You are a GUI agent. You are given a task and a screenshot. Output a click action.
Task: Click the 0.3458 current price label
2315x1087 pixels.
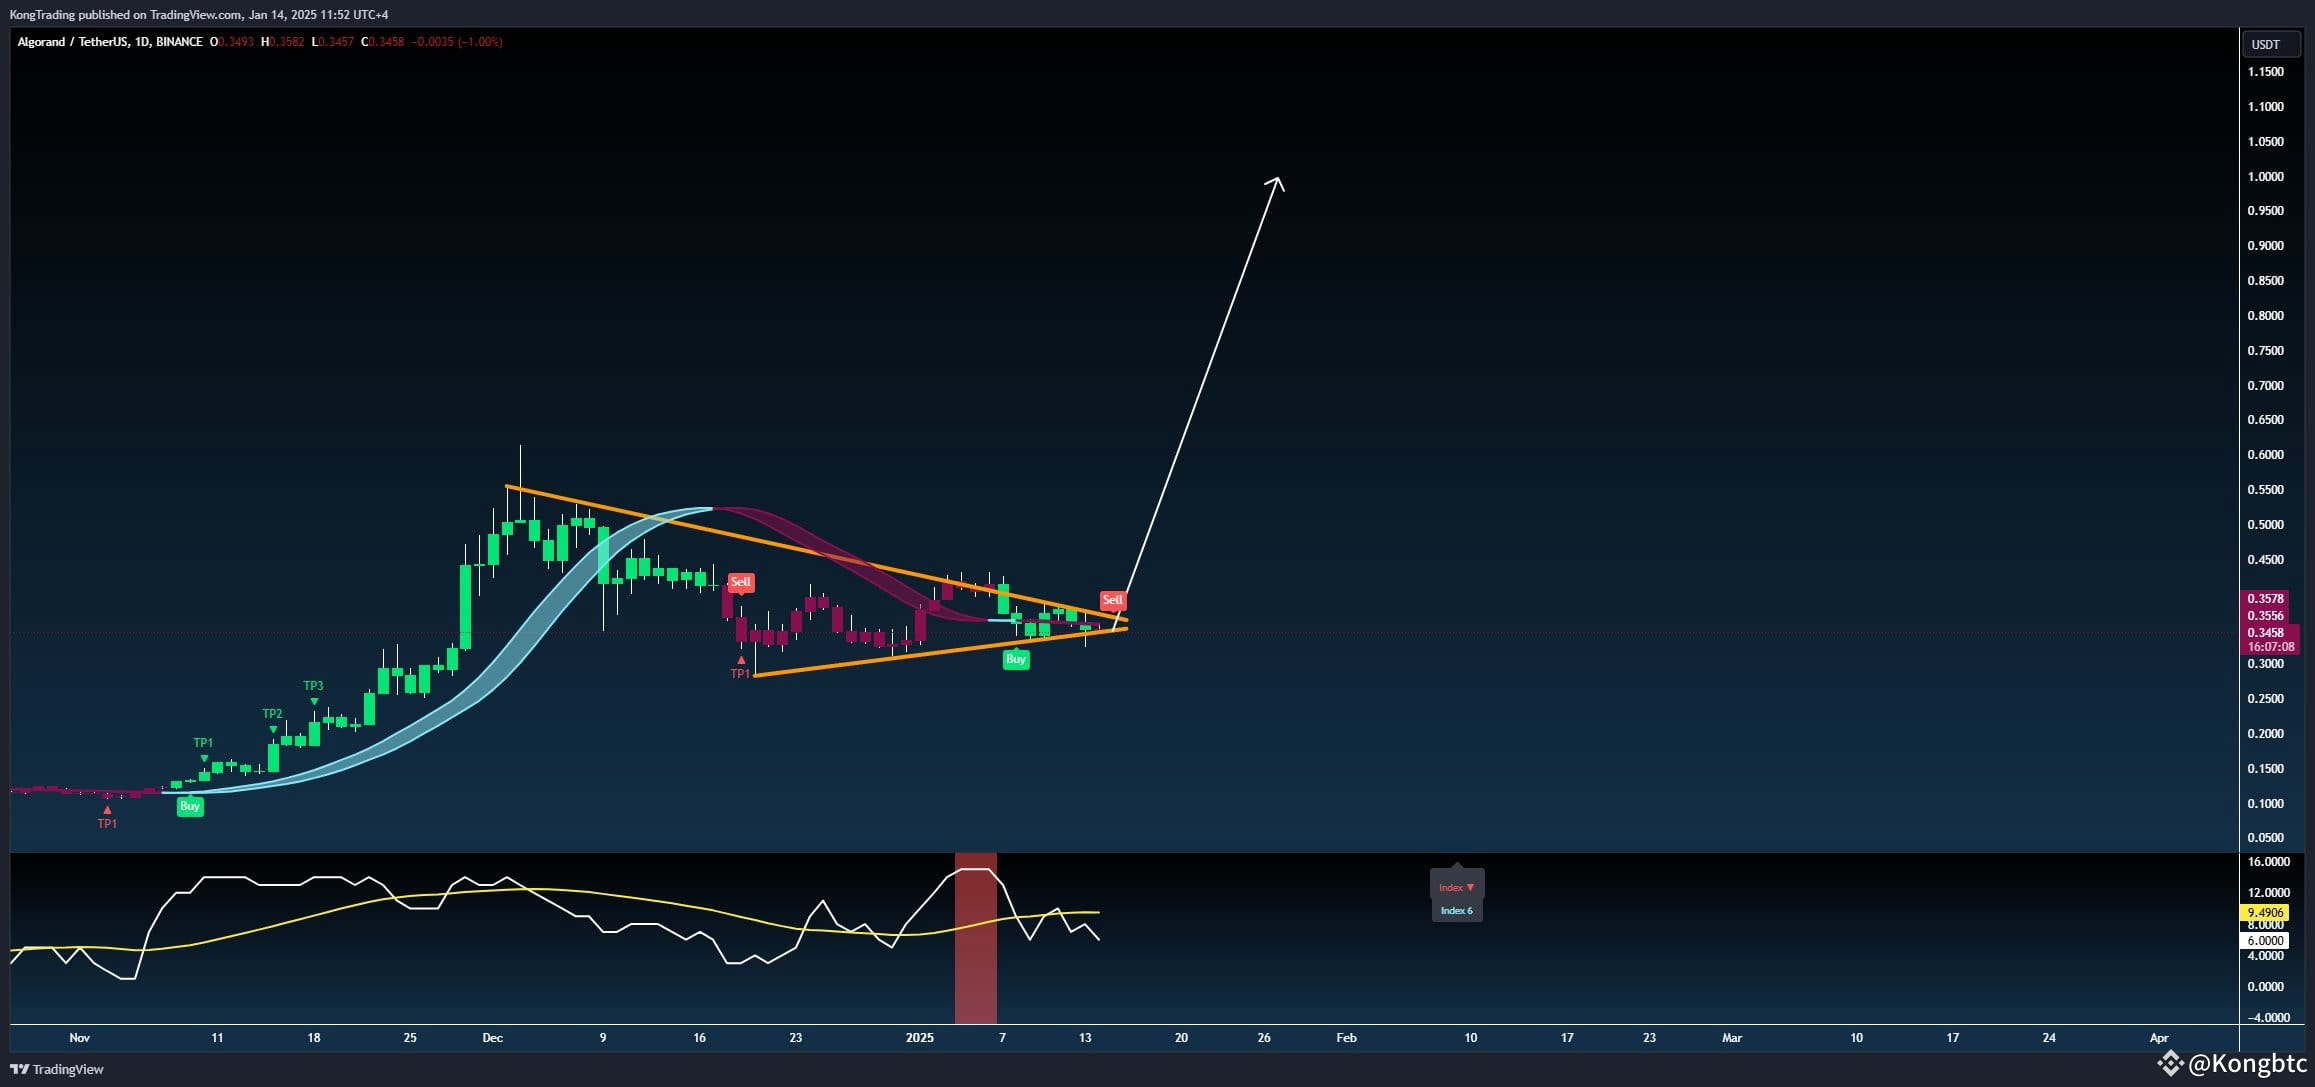[2265, 632]
